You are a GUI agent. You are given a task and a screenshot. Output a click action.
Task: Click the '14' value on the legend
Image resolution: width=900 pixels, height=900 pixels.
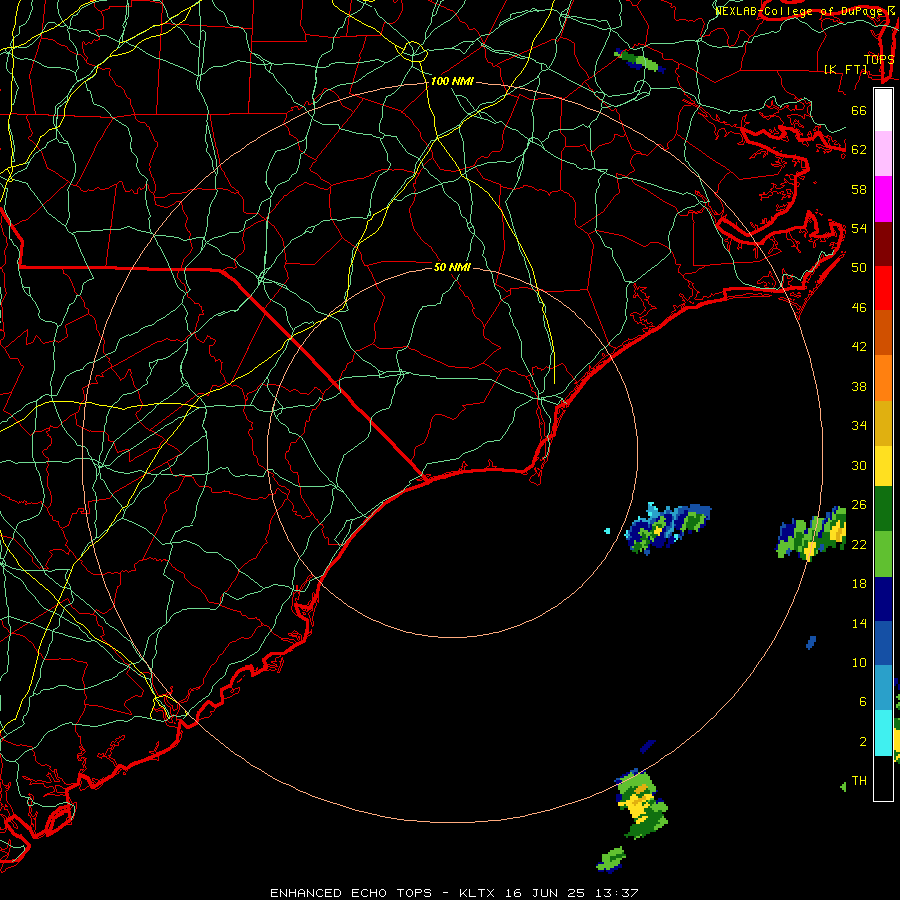pyautogui.click(x=859, y=623)
